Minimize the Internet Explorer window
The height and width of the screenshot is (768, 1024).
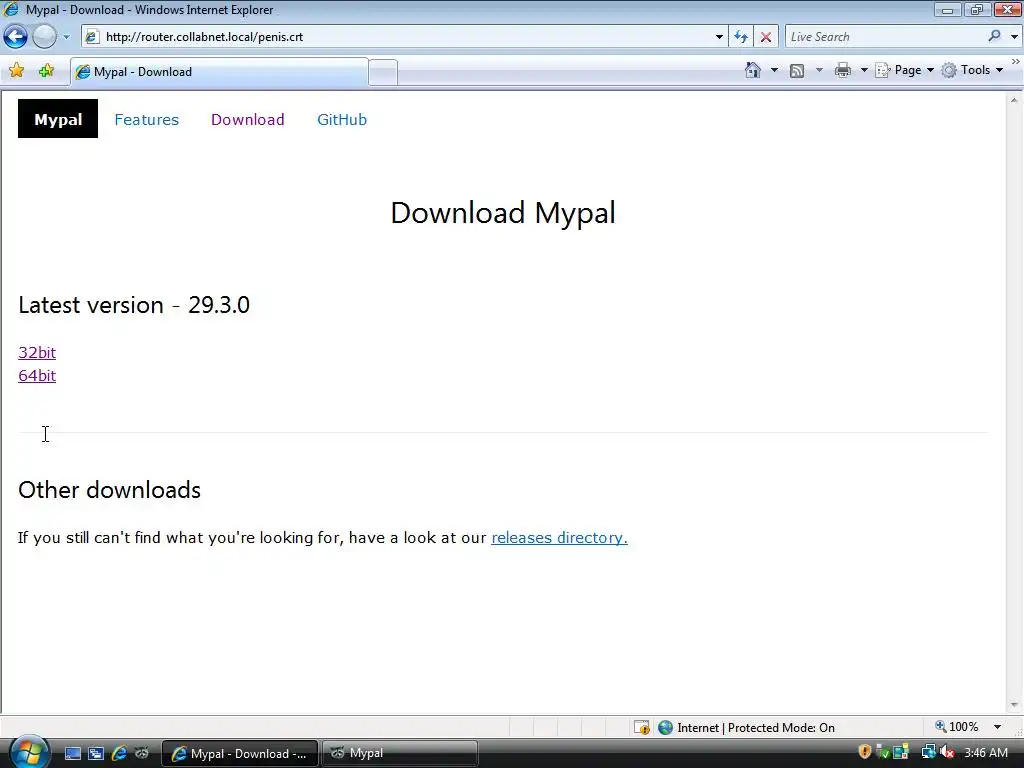point(947,9)
